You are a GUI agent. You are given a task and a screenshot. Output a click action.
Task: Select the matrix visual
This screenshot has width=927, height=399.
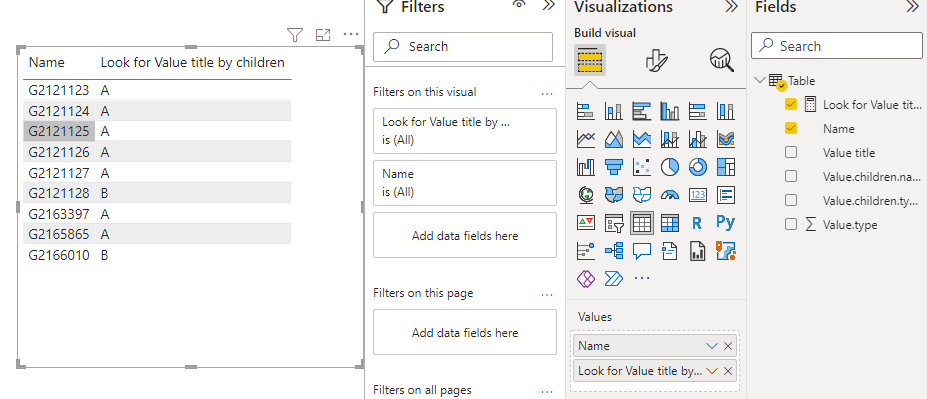click(x=669, y=223)
